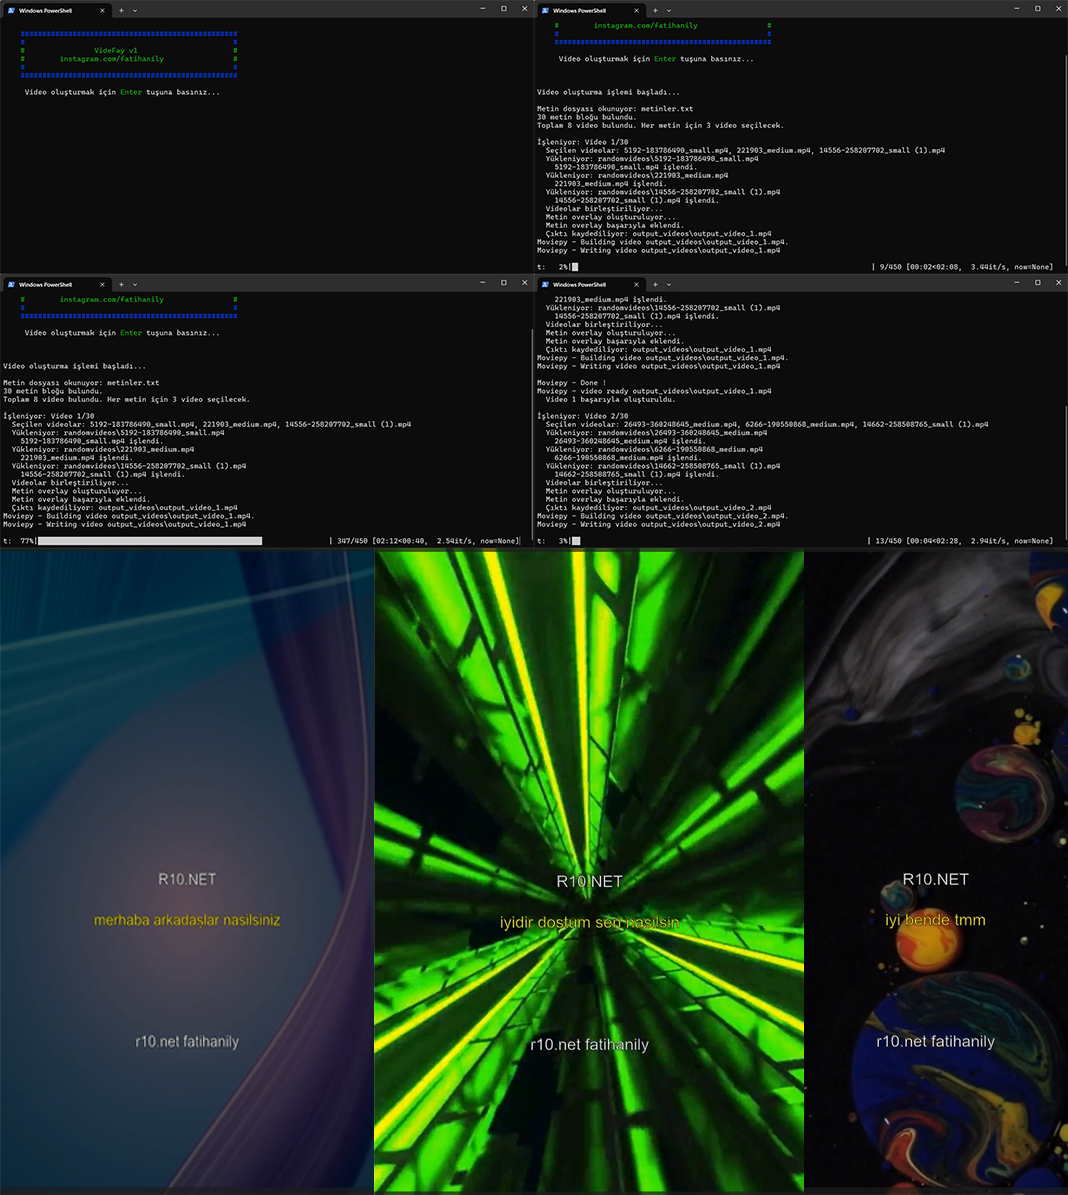Click the scrollbar of the 77% progress window
Image resolution: width=1068 pixels, height=1195 pixels.
[531, 434]
